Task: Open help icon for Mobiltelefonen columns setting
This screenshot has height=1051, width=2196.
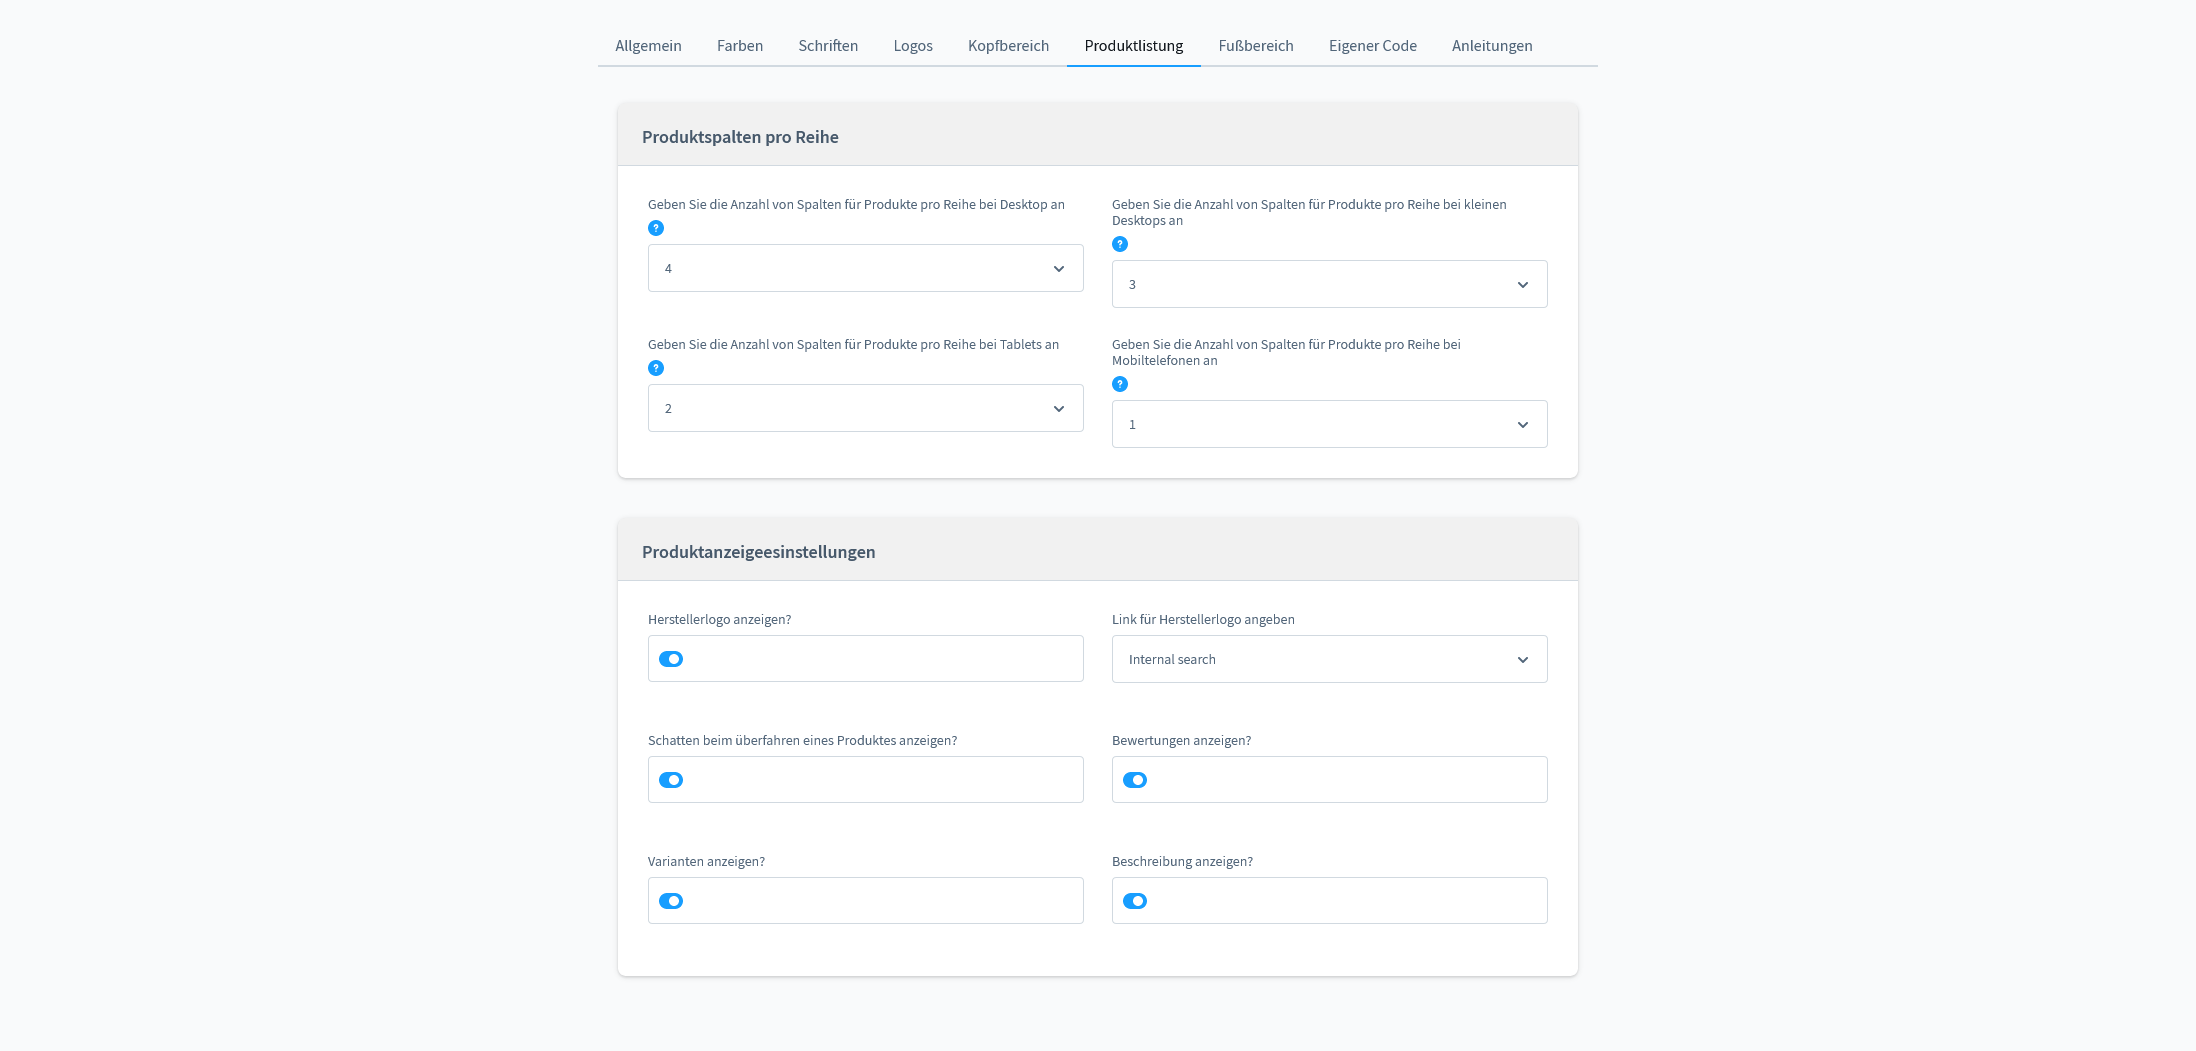Action: (x=1120, y=384)
